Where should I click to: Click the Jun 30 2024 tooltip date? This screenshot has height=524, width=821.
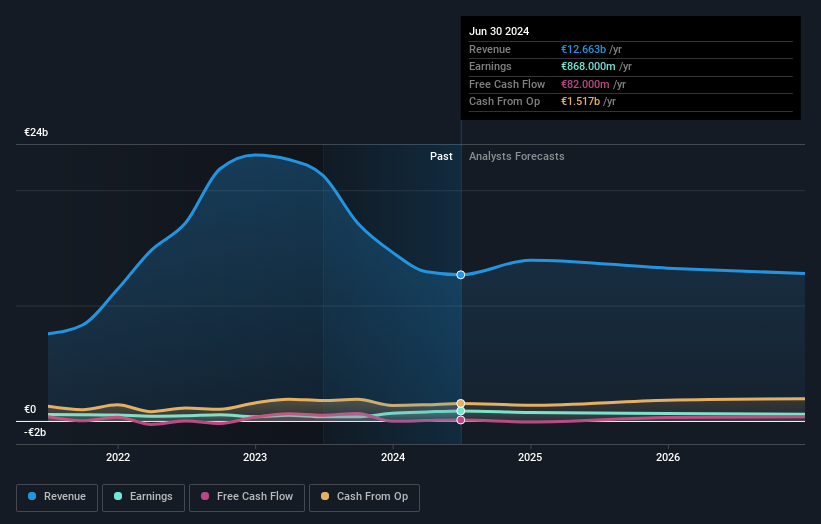(499, 31)
